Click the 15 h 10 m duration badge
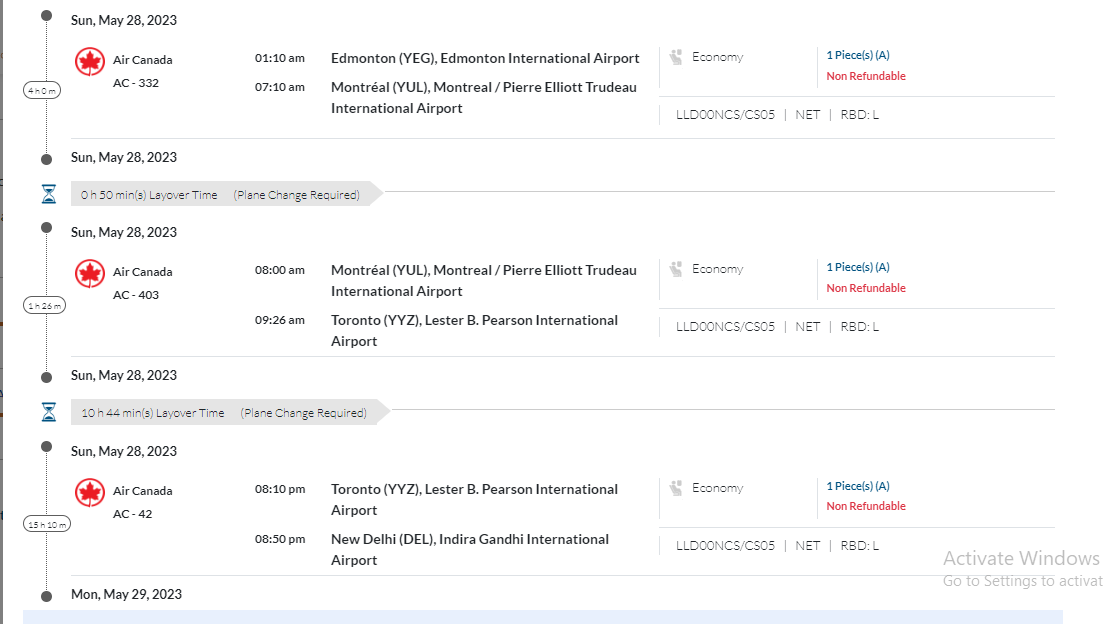Viewport: 1103px width, 624px height. coord(46,524)
